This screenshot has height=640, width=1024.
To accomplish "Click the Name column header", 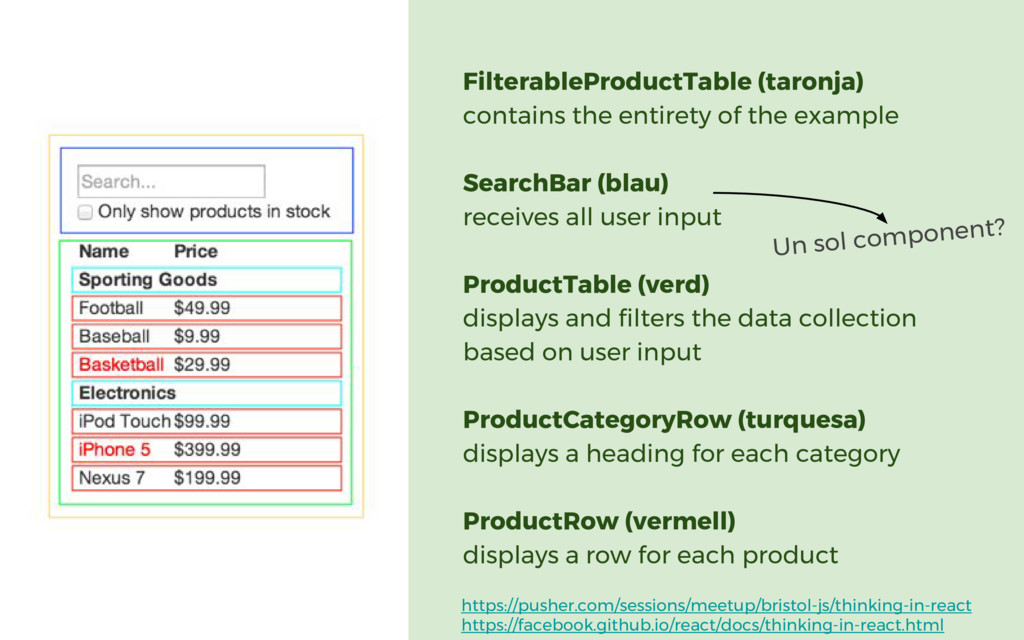I will point(104,251).
